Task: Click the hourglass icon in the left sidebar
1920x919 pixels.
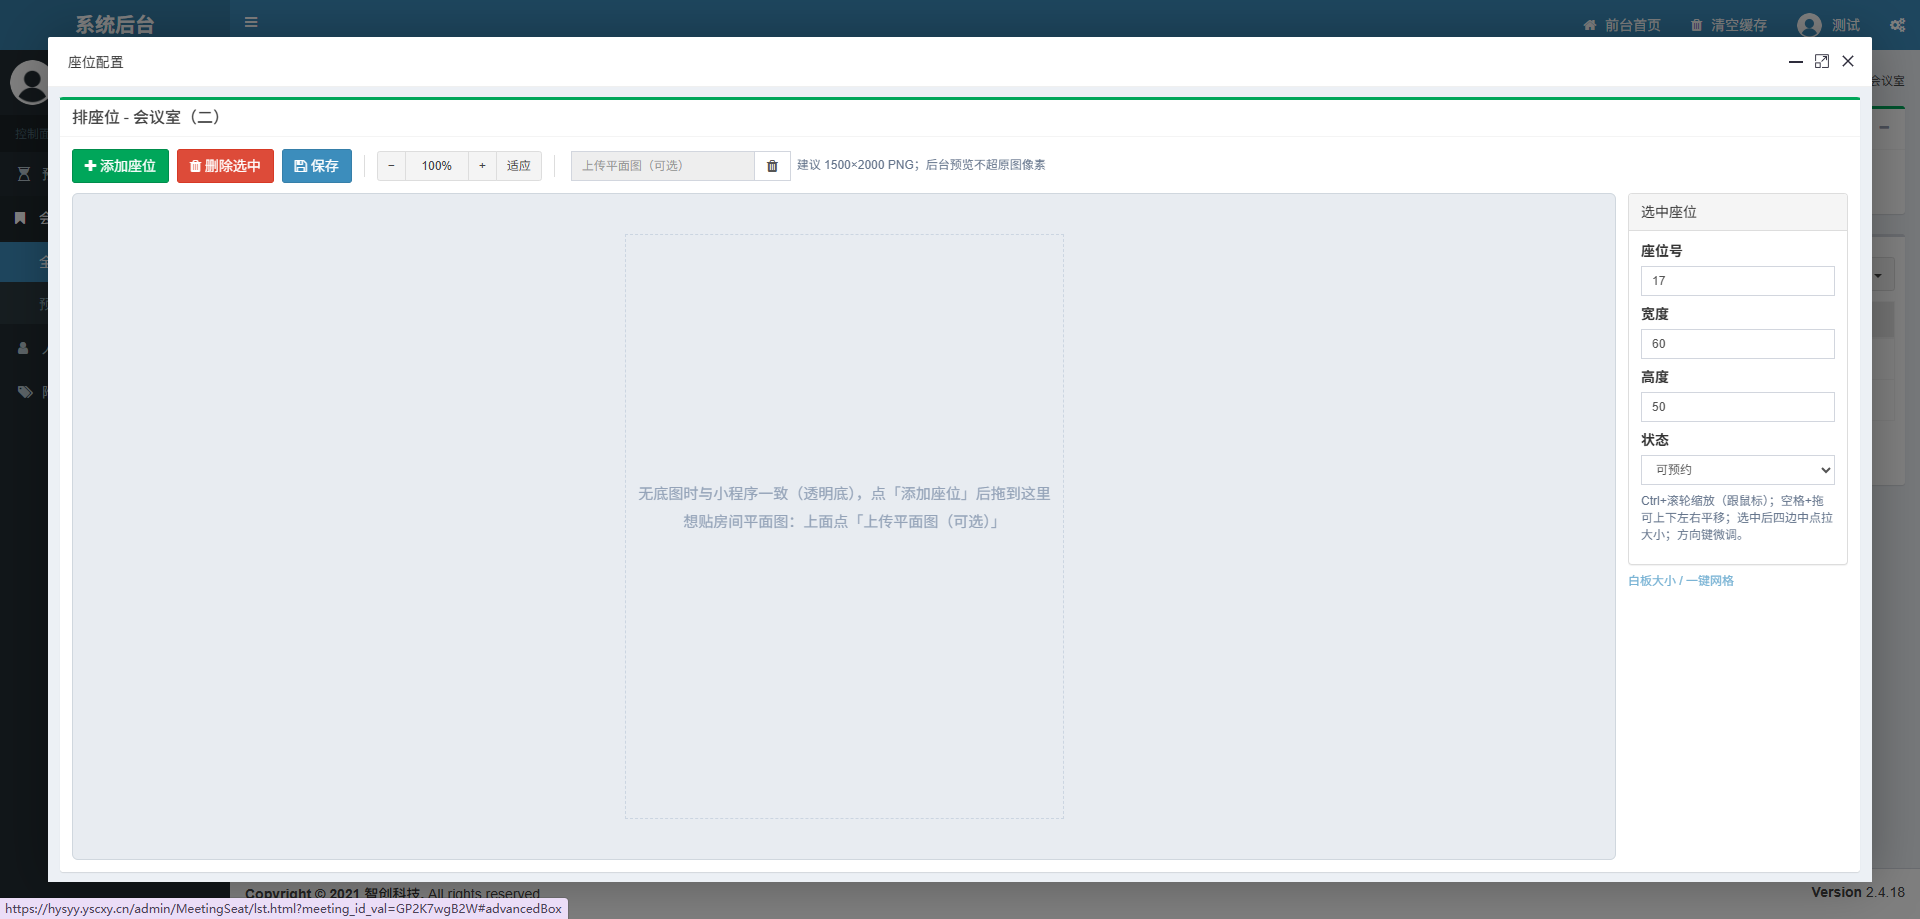Action: (24, 174)
